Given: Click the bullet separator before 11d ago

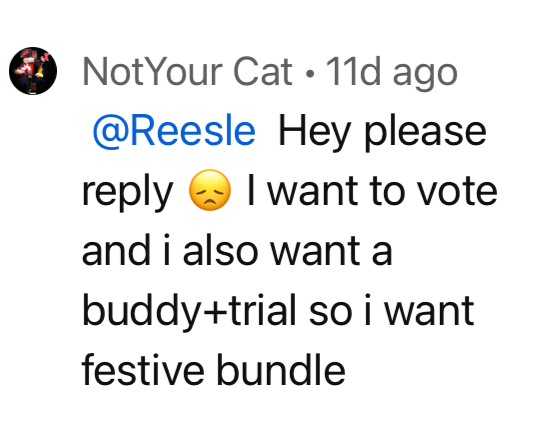Looking at the screenshot, I should click(x=310, y=74).
